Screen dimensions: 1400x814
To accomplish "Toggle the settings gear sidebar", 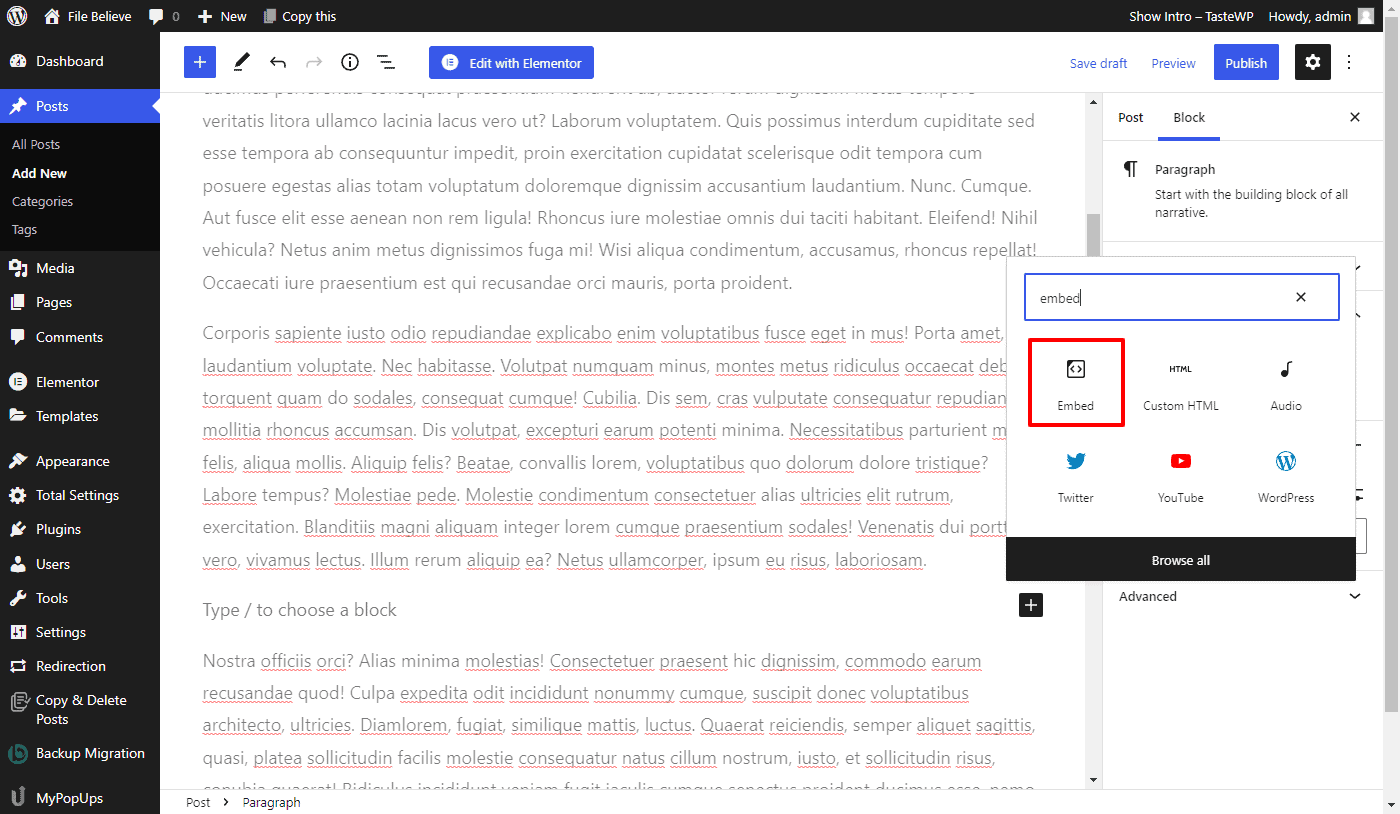I will pos(1313,62).
